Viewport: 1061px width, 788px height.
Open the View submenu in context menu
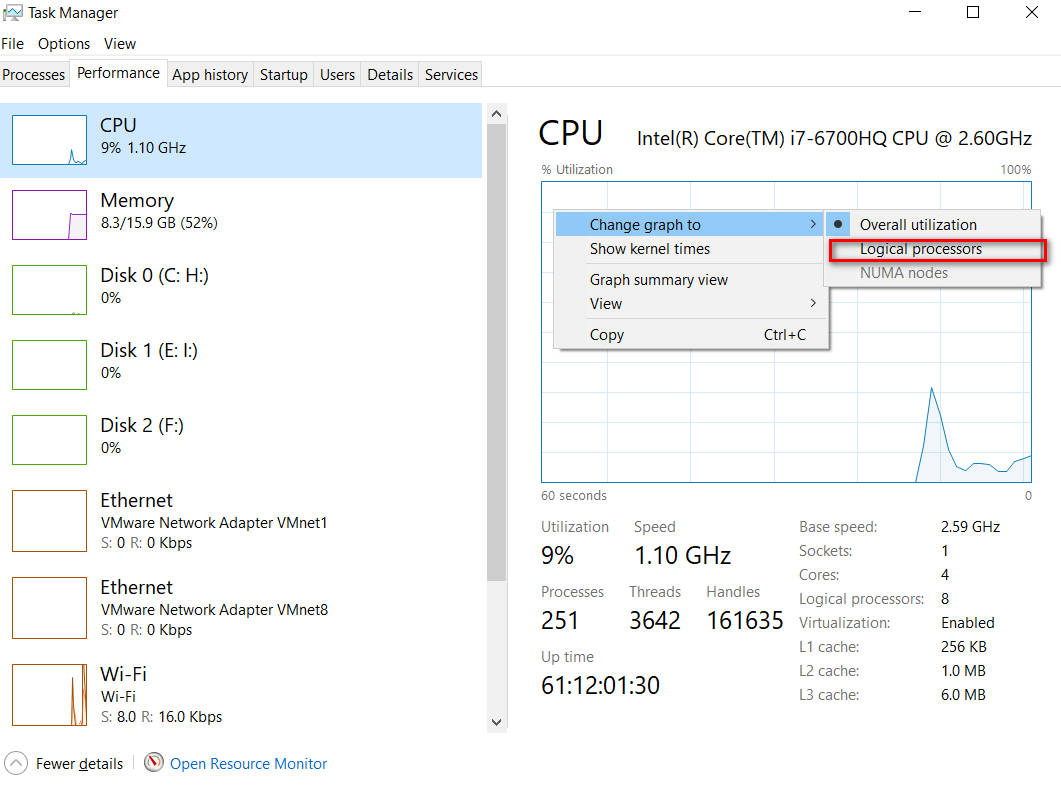(x=605, y=303)
